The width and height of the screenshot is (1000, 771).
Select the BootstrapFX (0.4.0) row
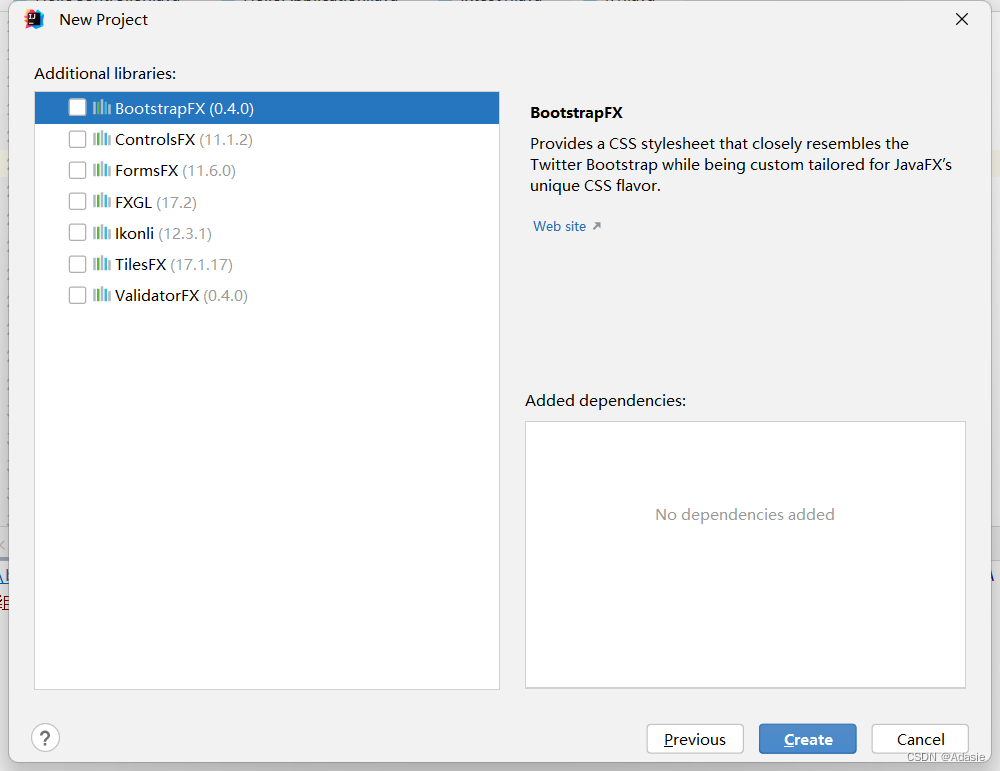tap(267, 108)
